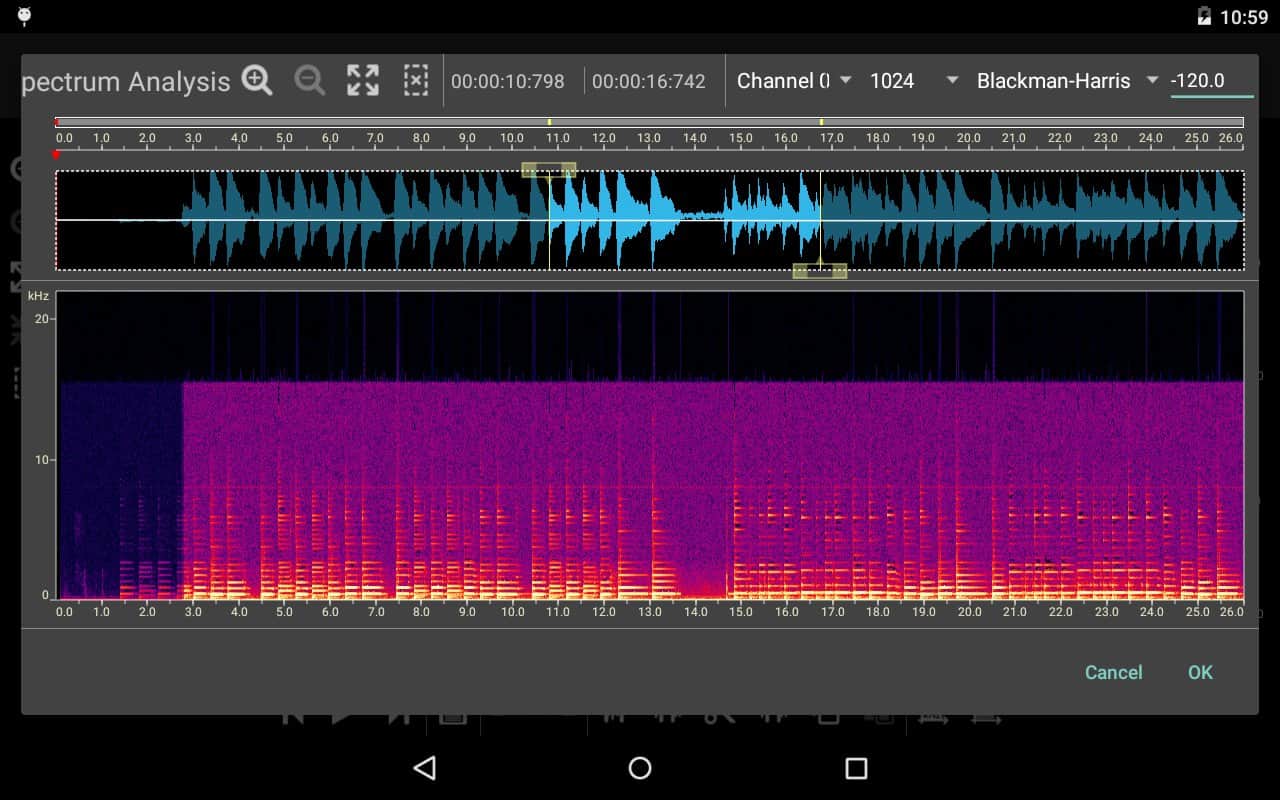Tap the Android recent apps square
This screenshot has height=800, width=1280.
pos(856,768)
